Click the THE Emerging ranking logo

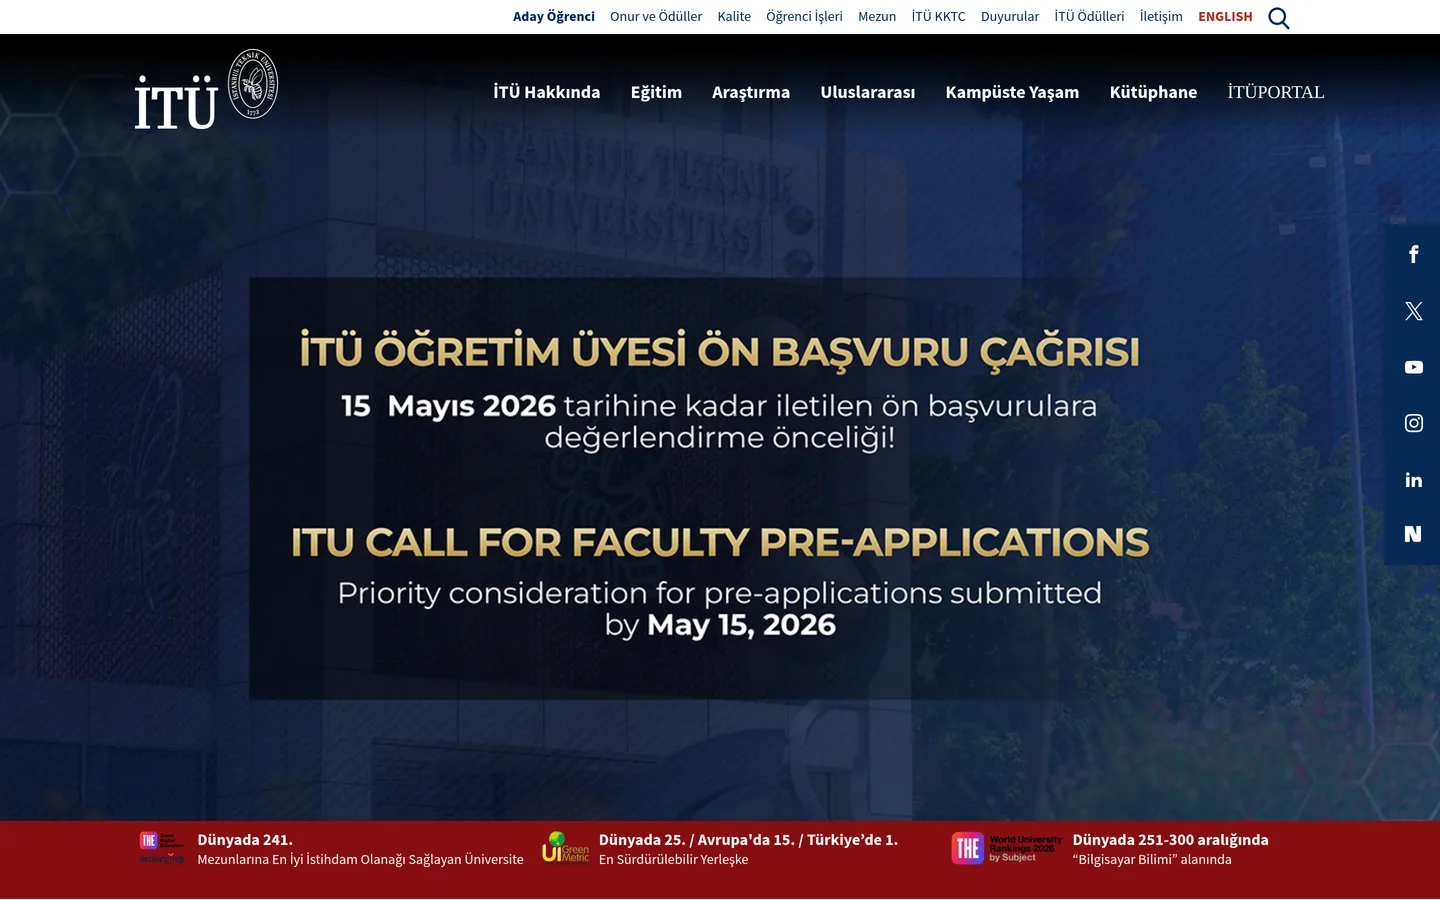coord(162,848)
